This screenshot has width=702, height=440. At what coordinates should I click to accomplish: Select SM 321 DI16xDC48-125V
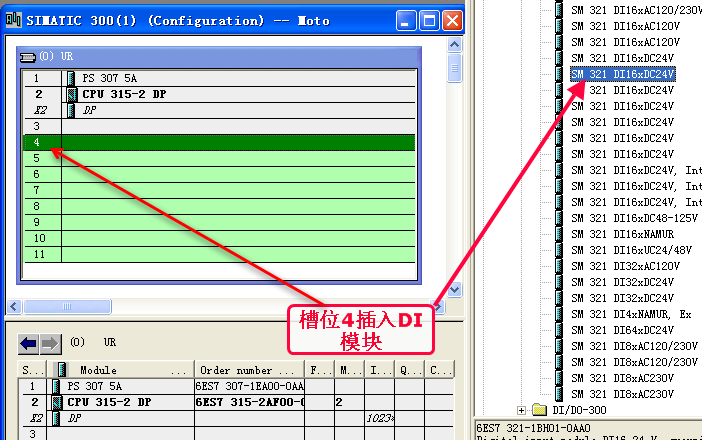(634, 218)
